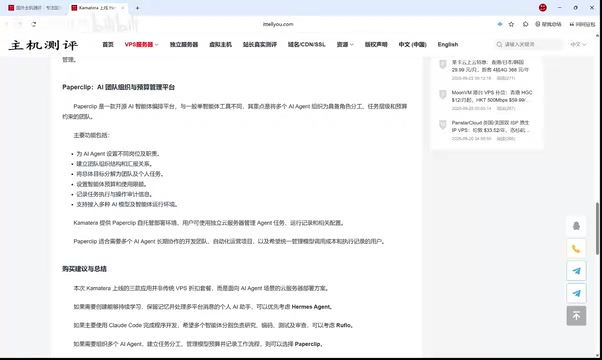Open the sidebar article mentioning 29.99 元/月

pyautogui.click(x=490, y=66)
